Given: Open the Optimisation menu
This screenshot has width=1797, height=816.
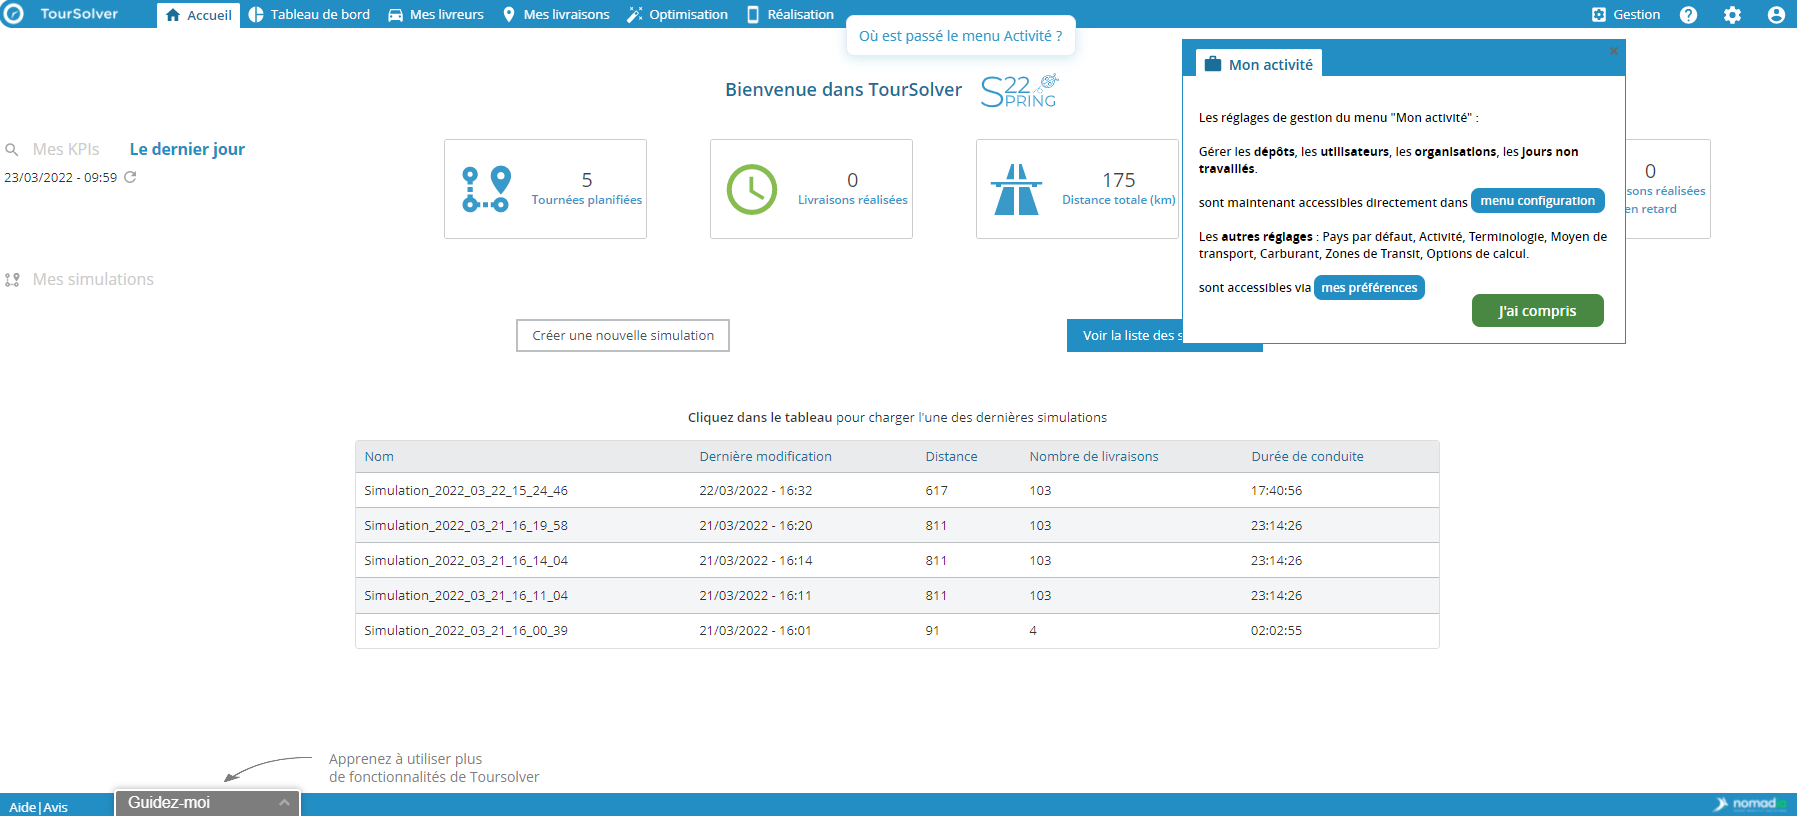Looking at the screenshot, I should [678, 15].
